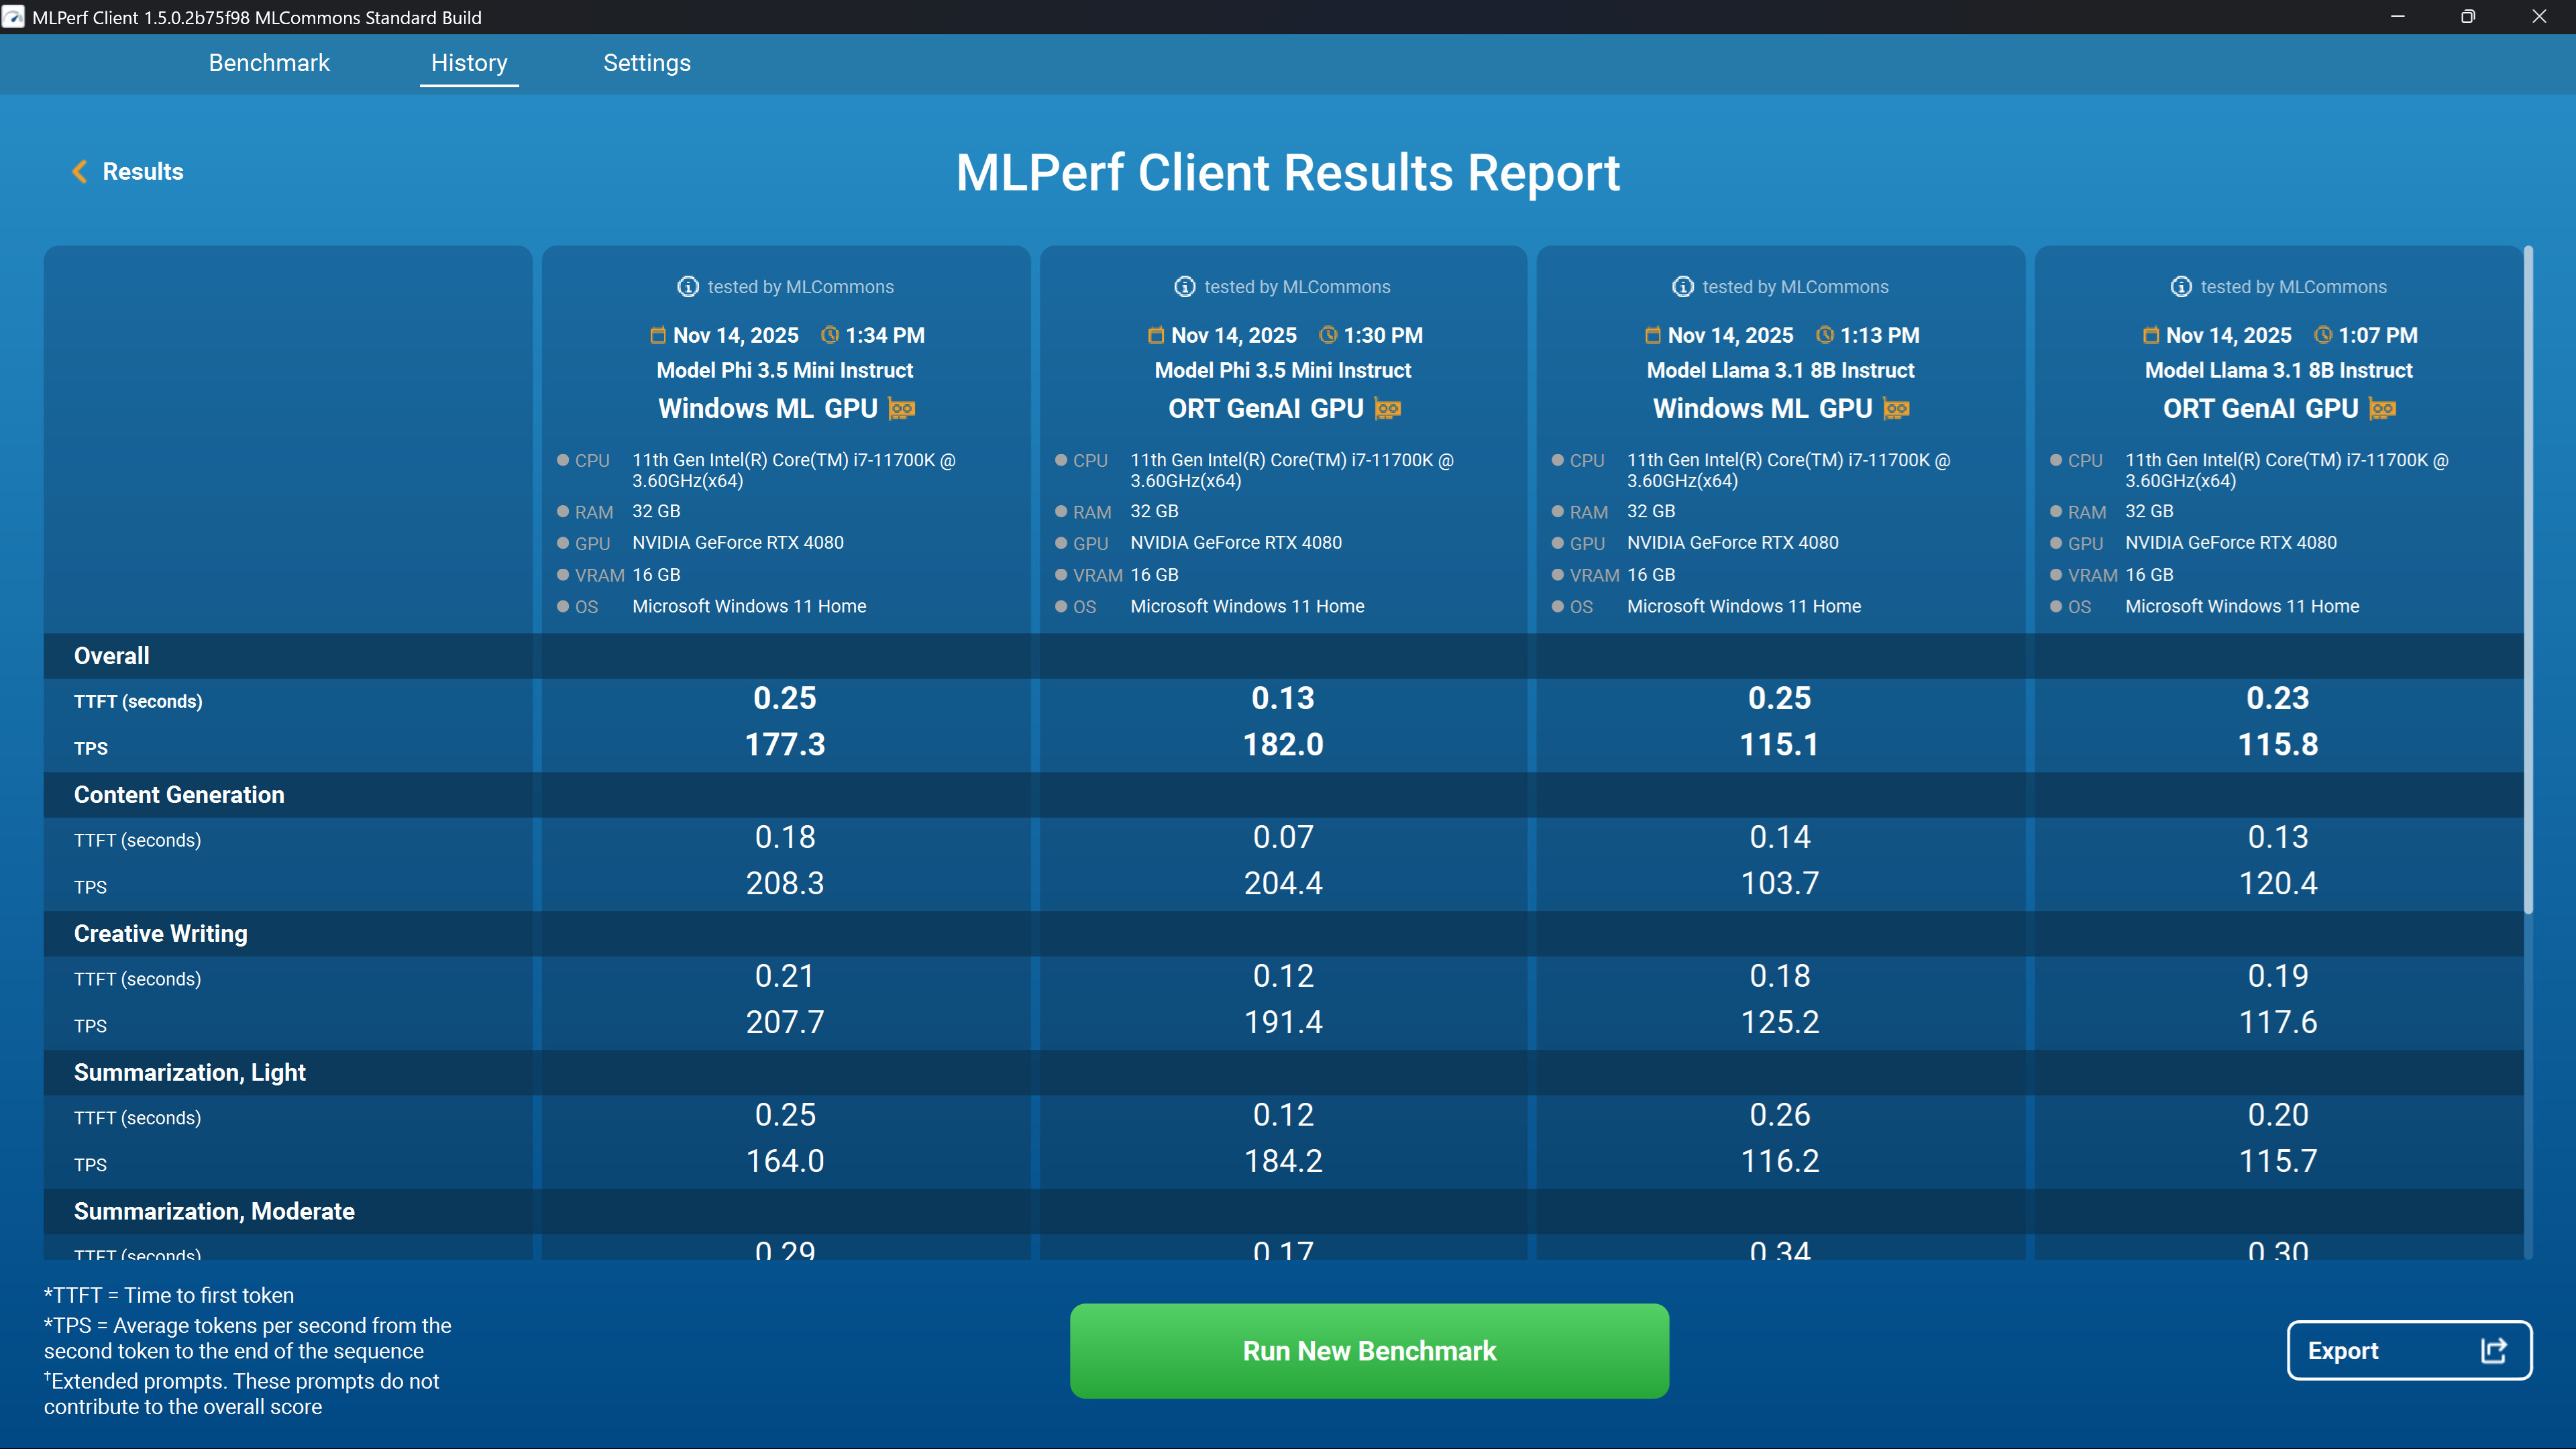Click the Overall TPS value 115.8
The image size is (2576, 1449).
click(x=2278, y=745)
